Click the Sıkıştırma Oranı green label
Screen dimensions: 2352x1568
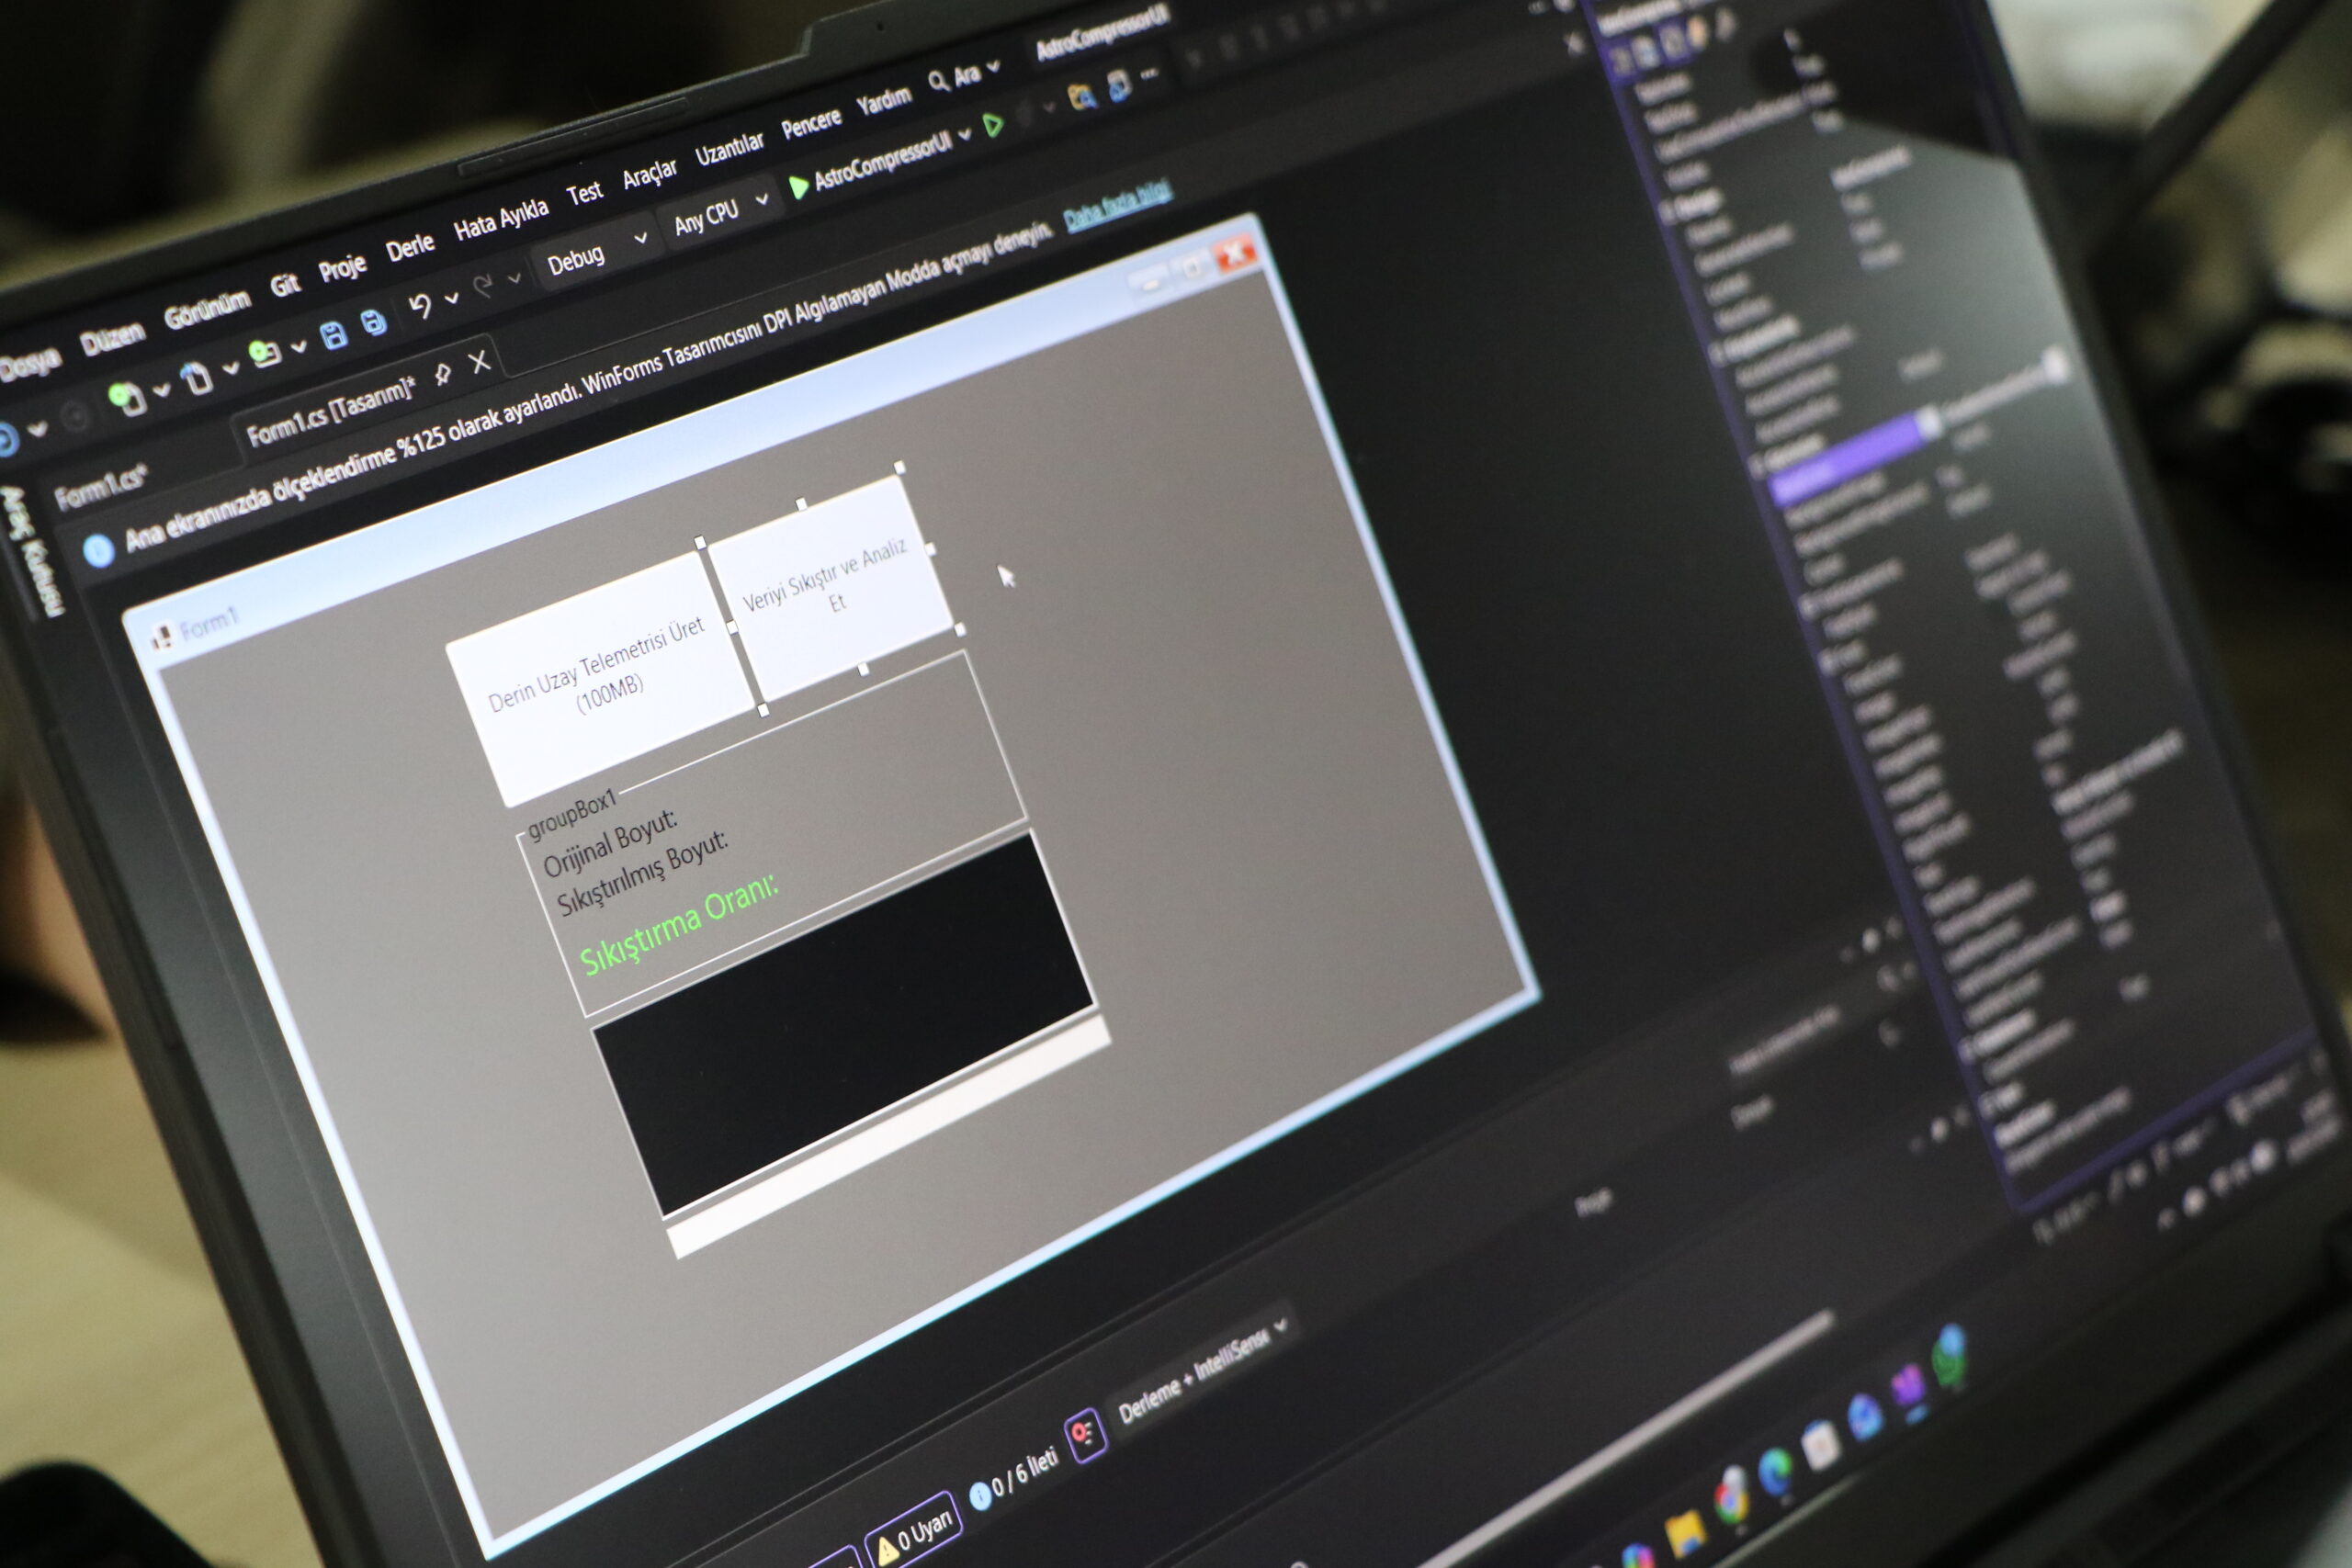pos(678,926)
